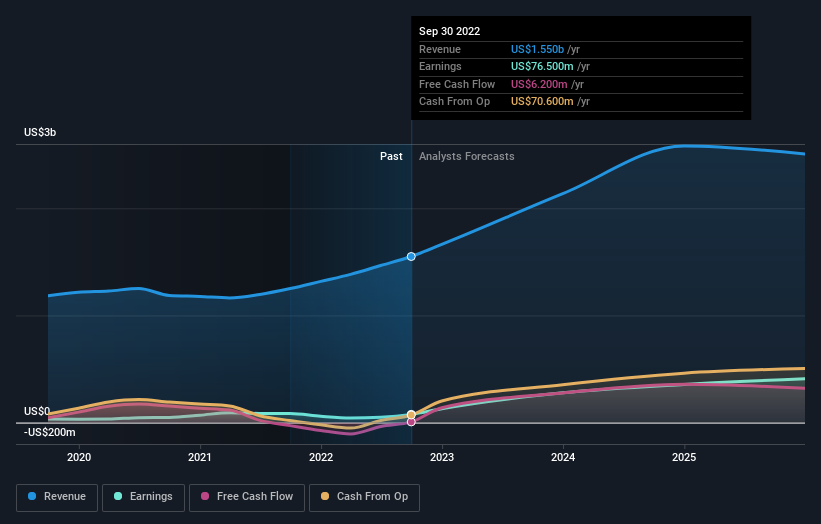Click the US$1.550b revenue value
The image size is (821, 524).
point(537,49)
